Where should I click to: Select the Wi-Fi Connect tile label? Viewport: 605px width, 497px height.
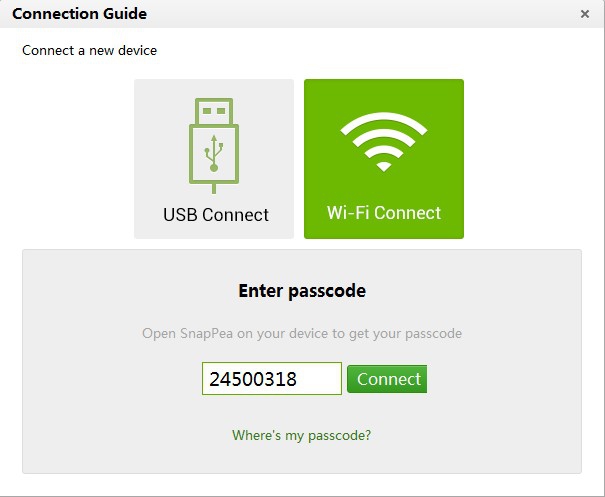[x=384, y=213]
